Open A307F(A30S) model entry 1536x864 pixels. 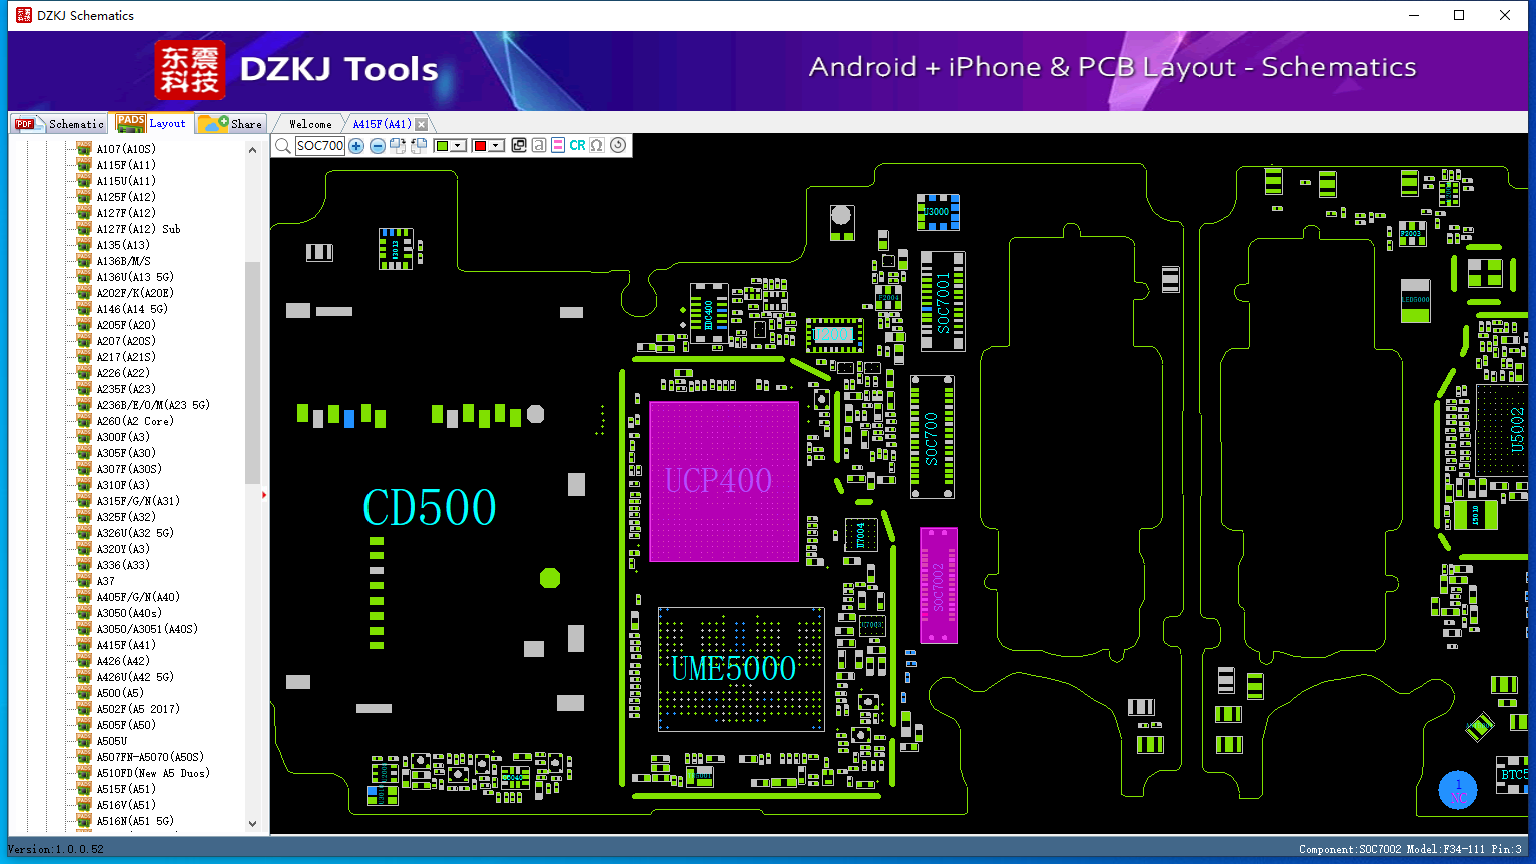(129, 469)
